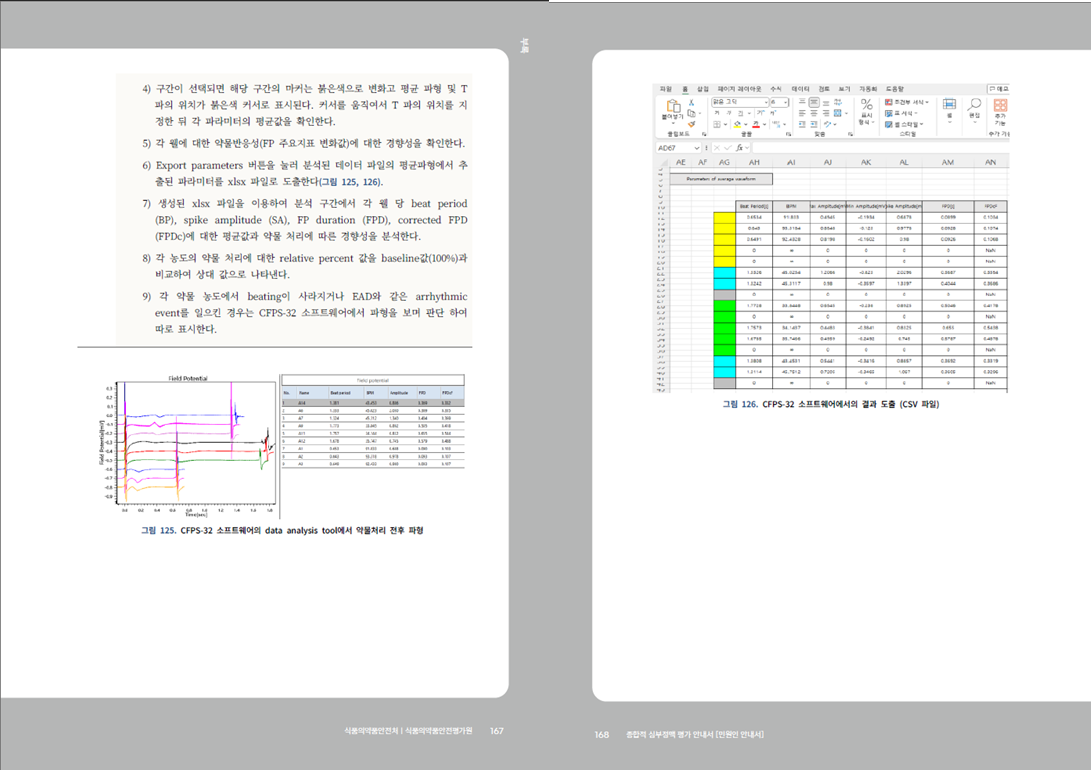
Task: Click the Increase Indent icon
Action: click(814, 124)
